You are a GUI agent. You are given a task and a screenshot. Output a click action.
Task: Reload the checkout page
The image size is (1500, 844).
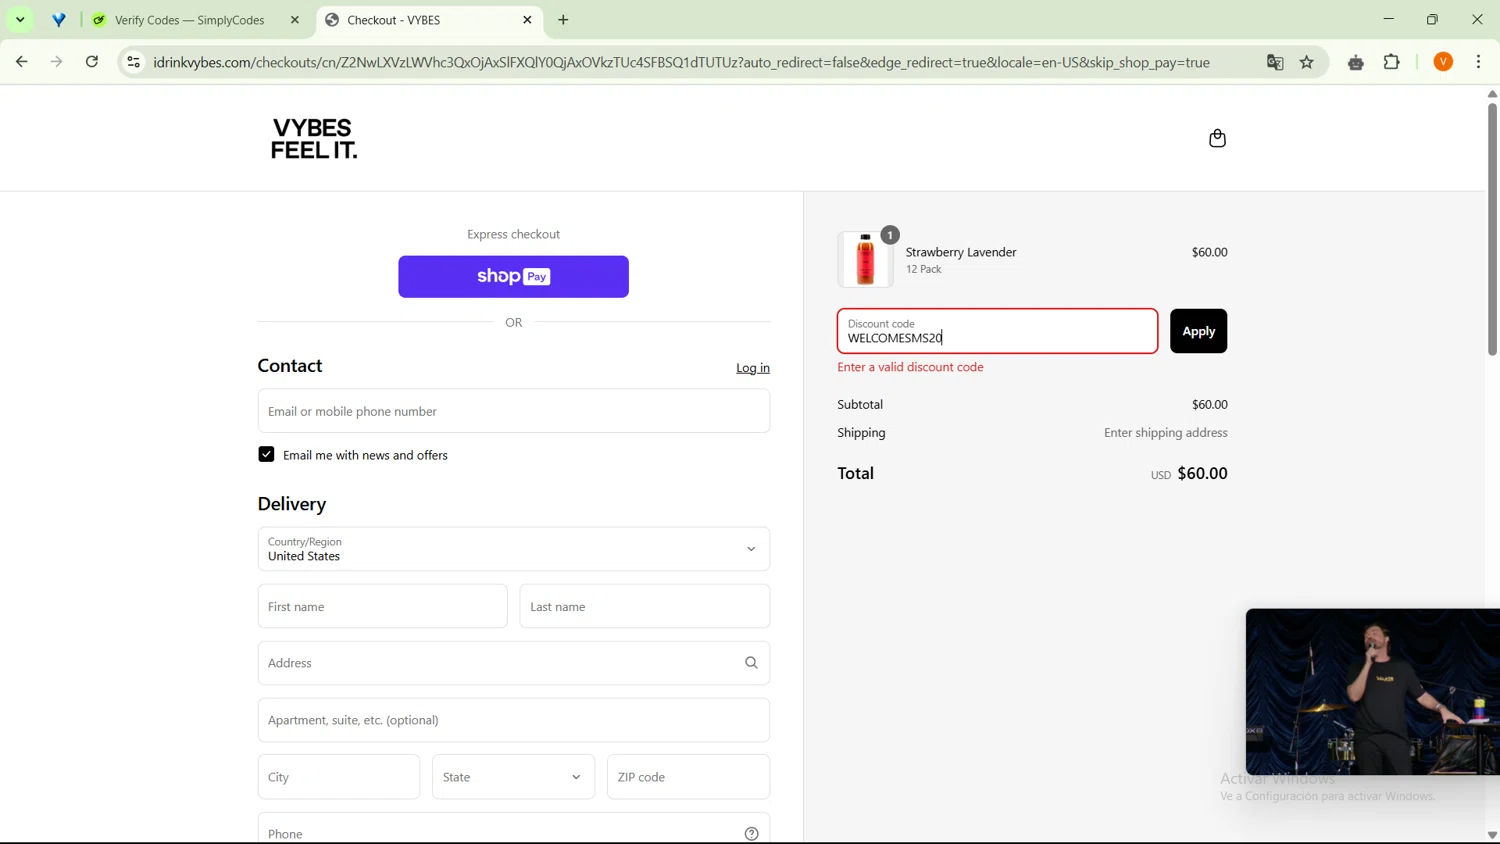92,62
